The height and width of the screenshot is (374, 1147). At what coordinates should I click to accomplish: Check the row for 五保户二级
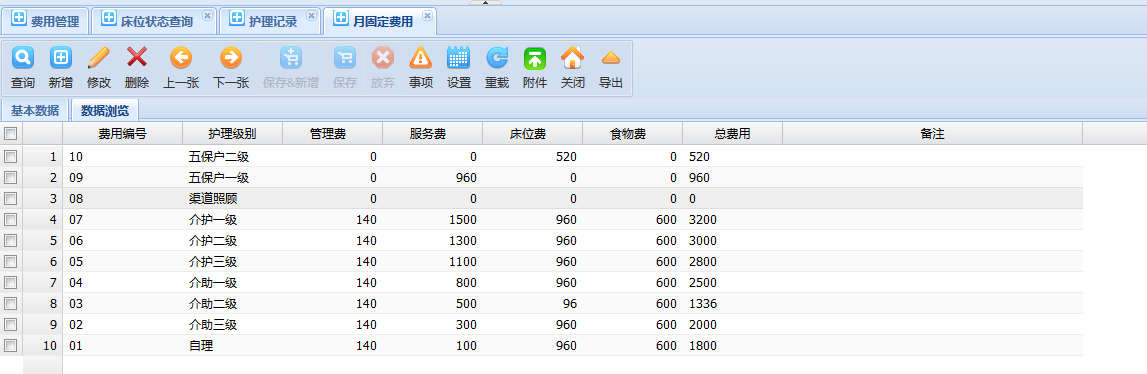(10, 156)
